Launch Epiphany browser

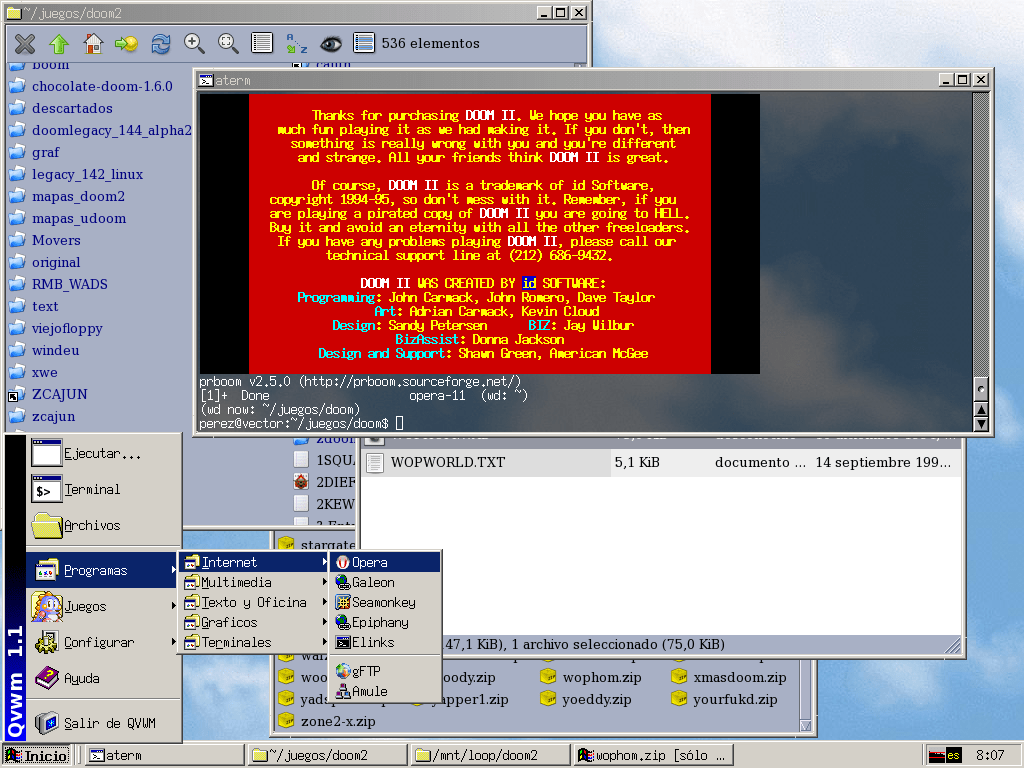pyautogui.click(x=386, y=622)
